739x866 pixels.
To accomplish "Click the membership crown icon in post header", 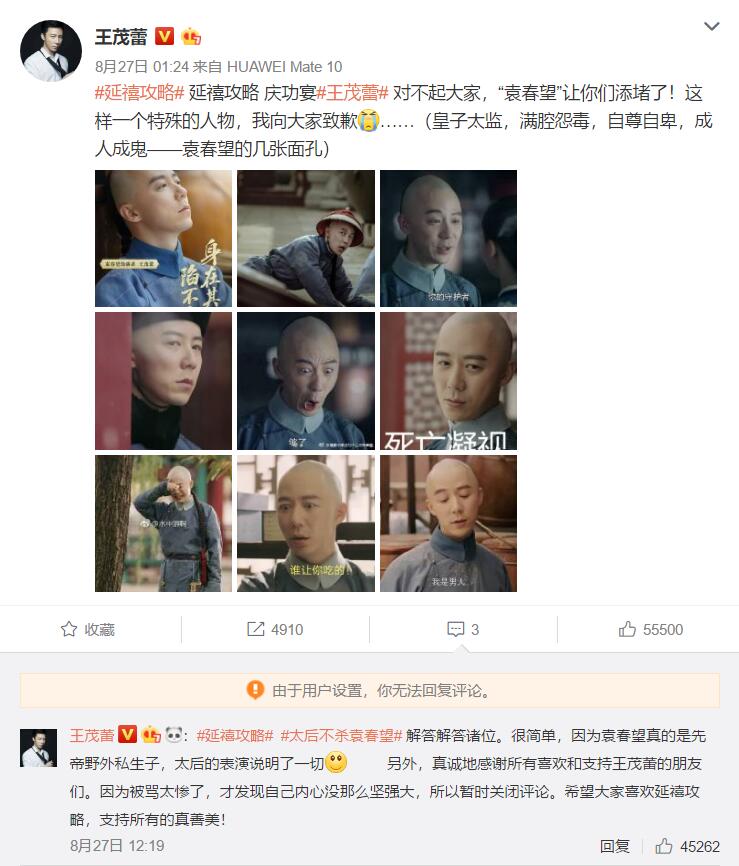I will (x=191, y=36).
